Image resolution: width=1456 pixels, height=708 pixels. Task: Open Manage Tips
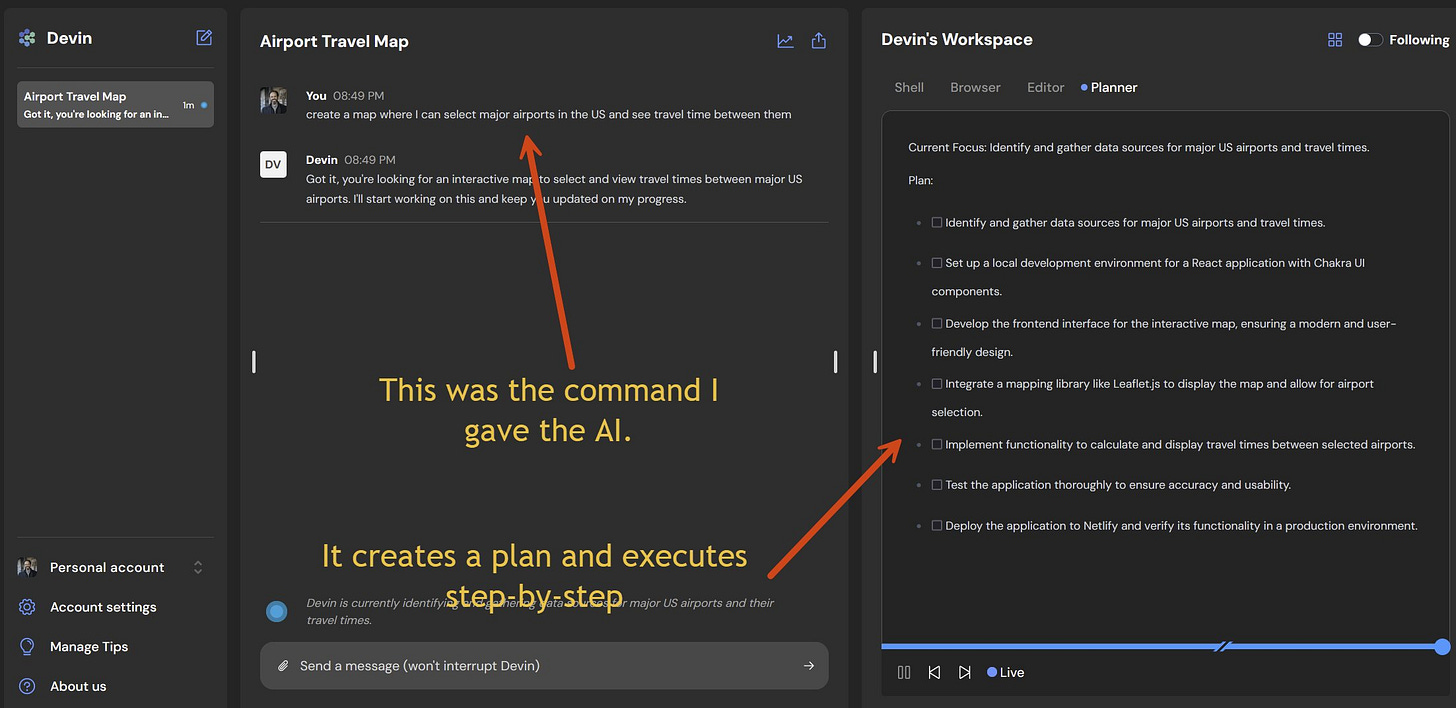click(89, 647)
